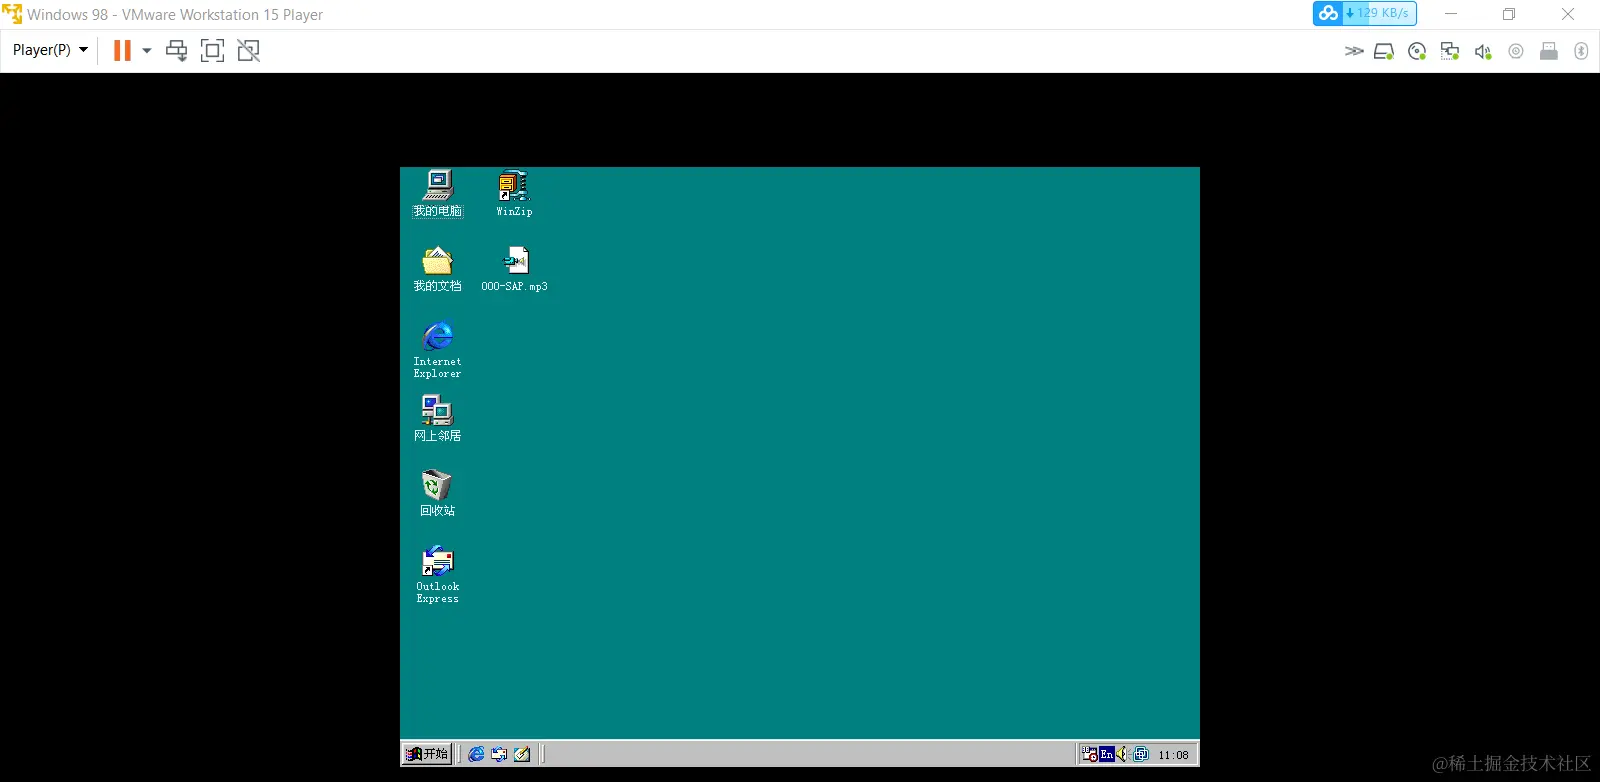Click the hard disk device icon
Image resolution: width=1600 pixels, height=782 pixels.
(1384, 51)
